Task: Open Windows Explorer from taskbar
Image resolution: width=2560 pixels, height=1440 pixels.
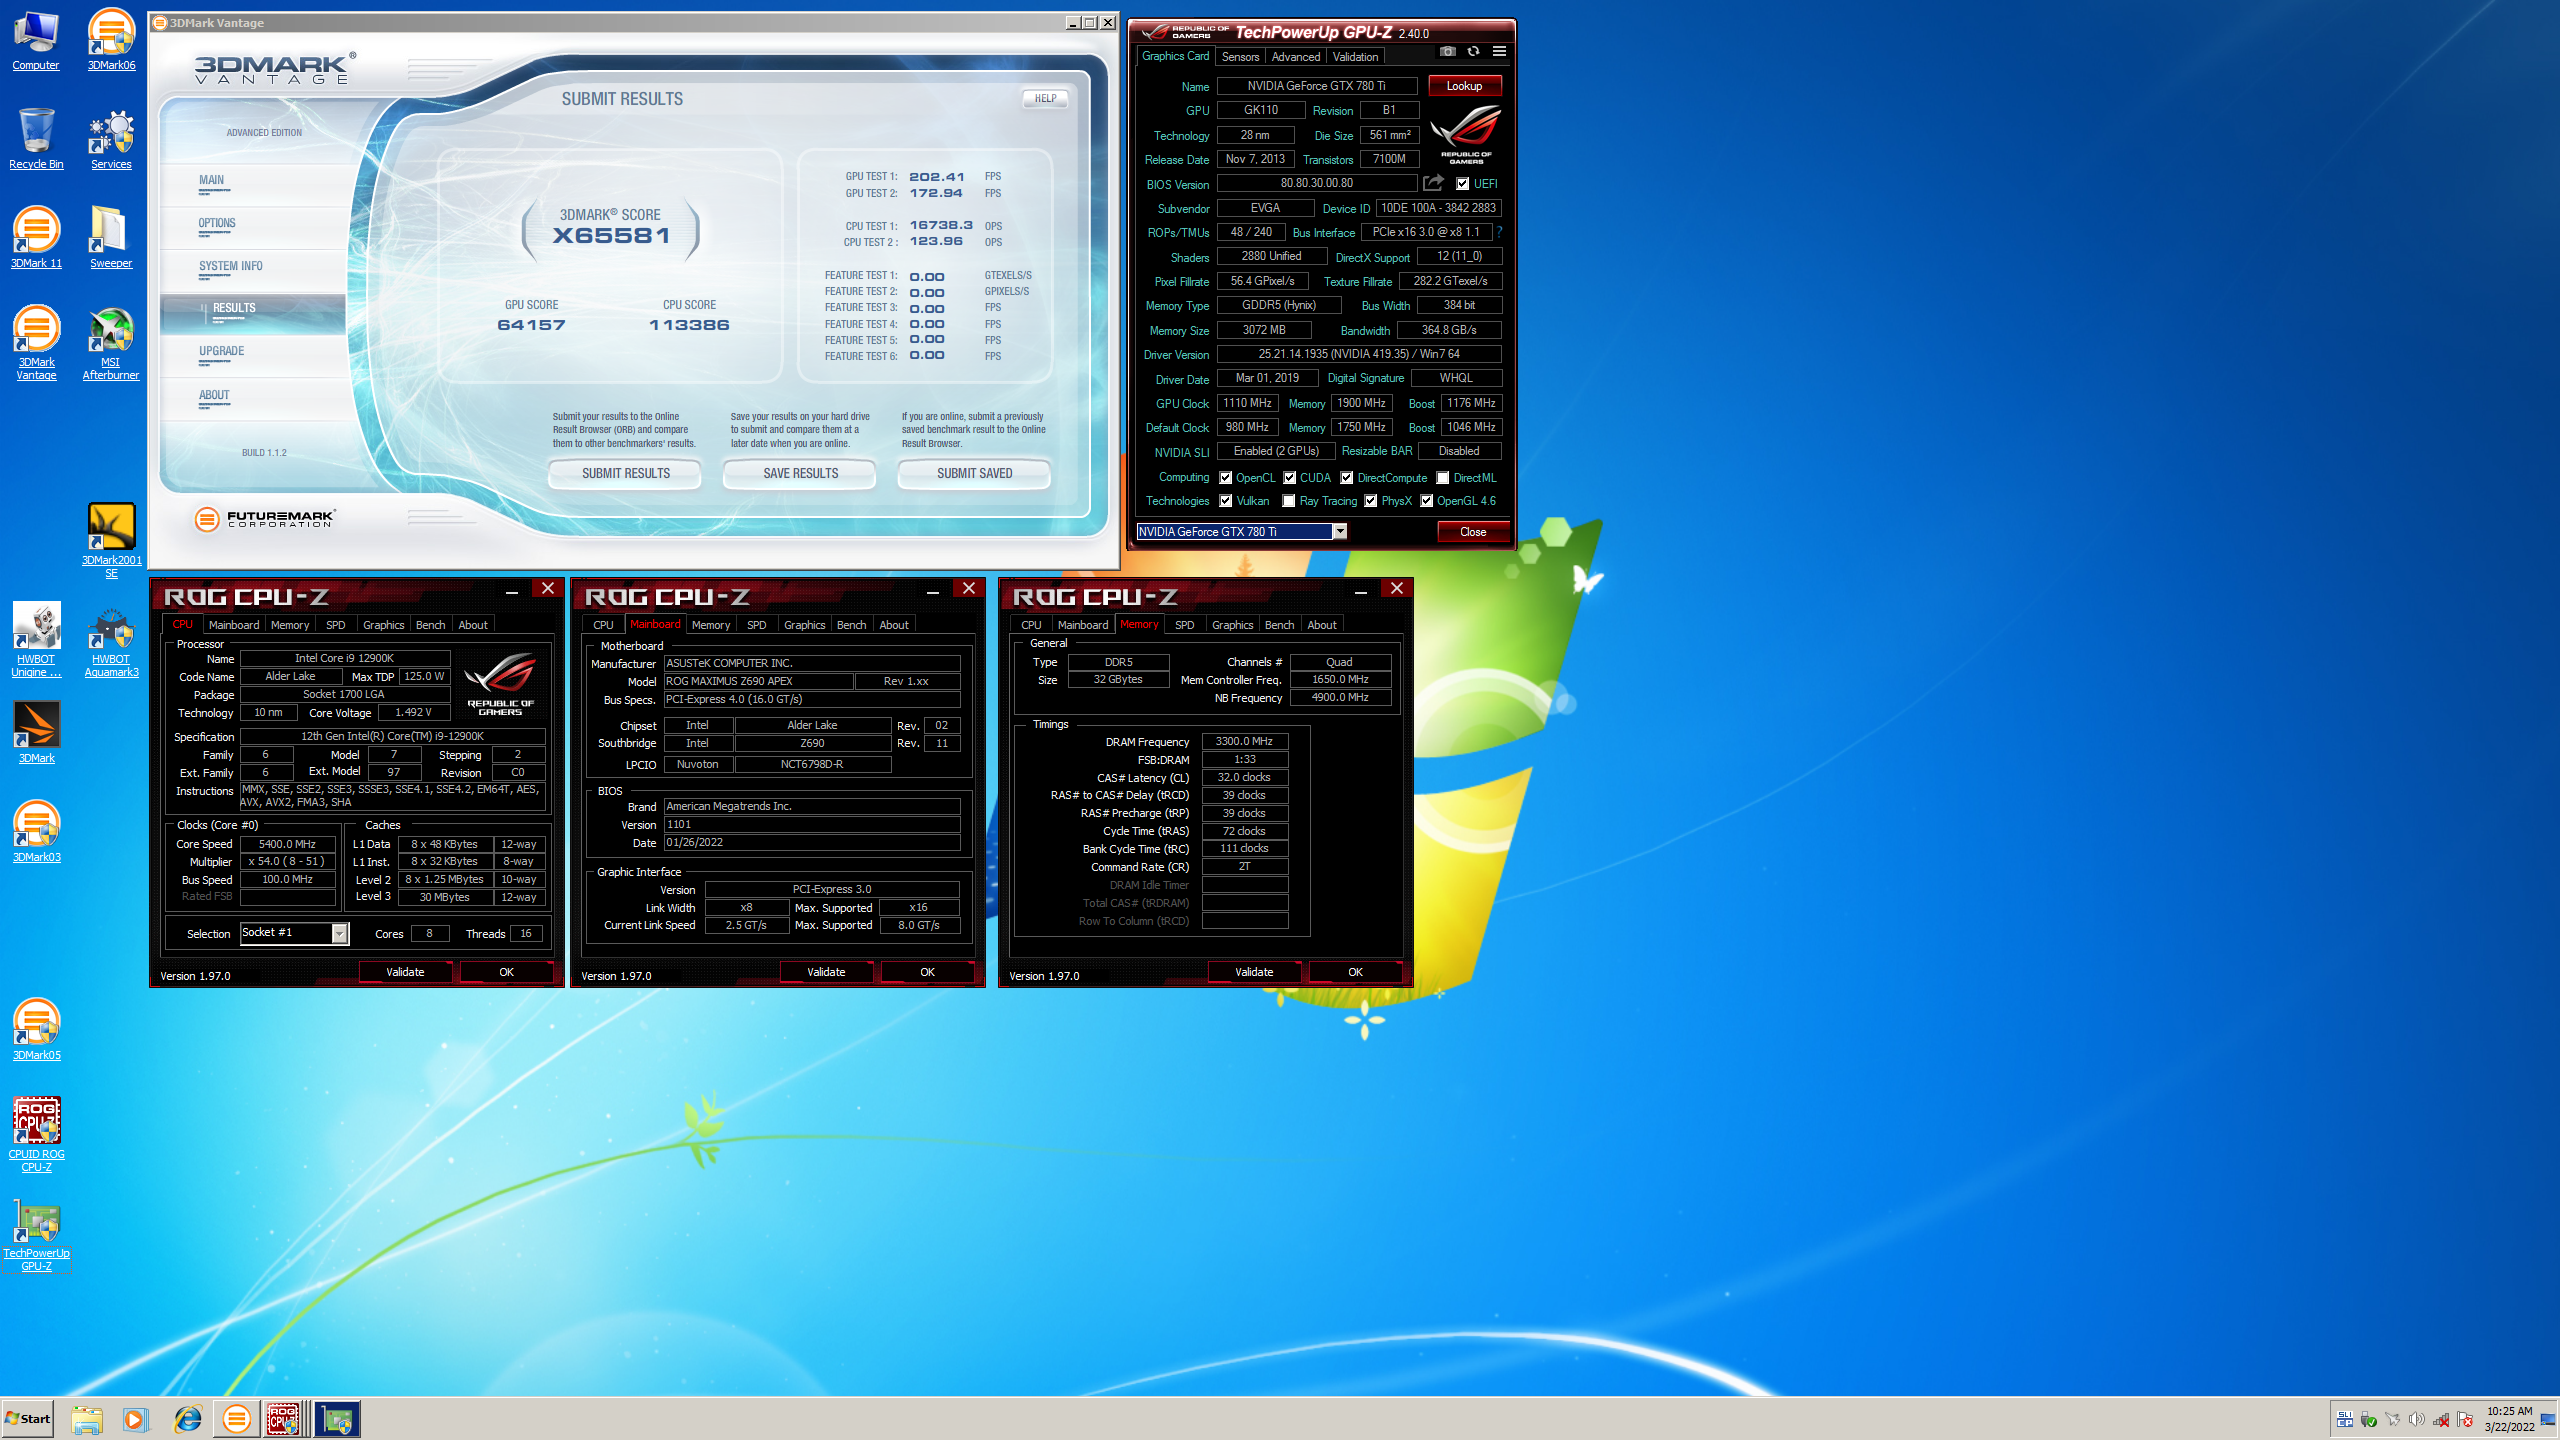Action: coord(87,1419)
